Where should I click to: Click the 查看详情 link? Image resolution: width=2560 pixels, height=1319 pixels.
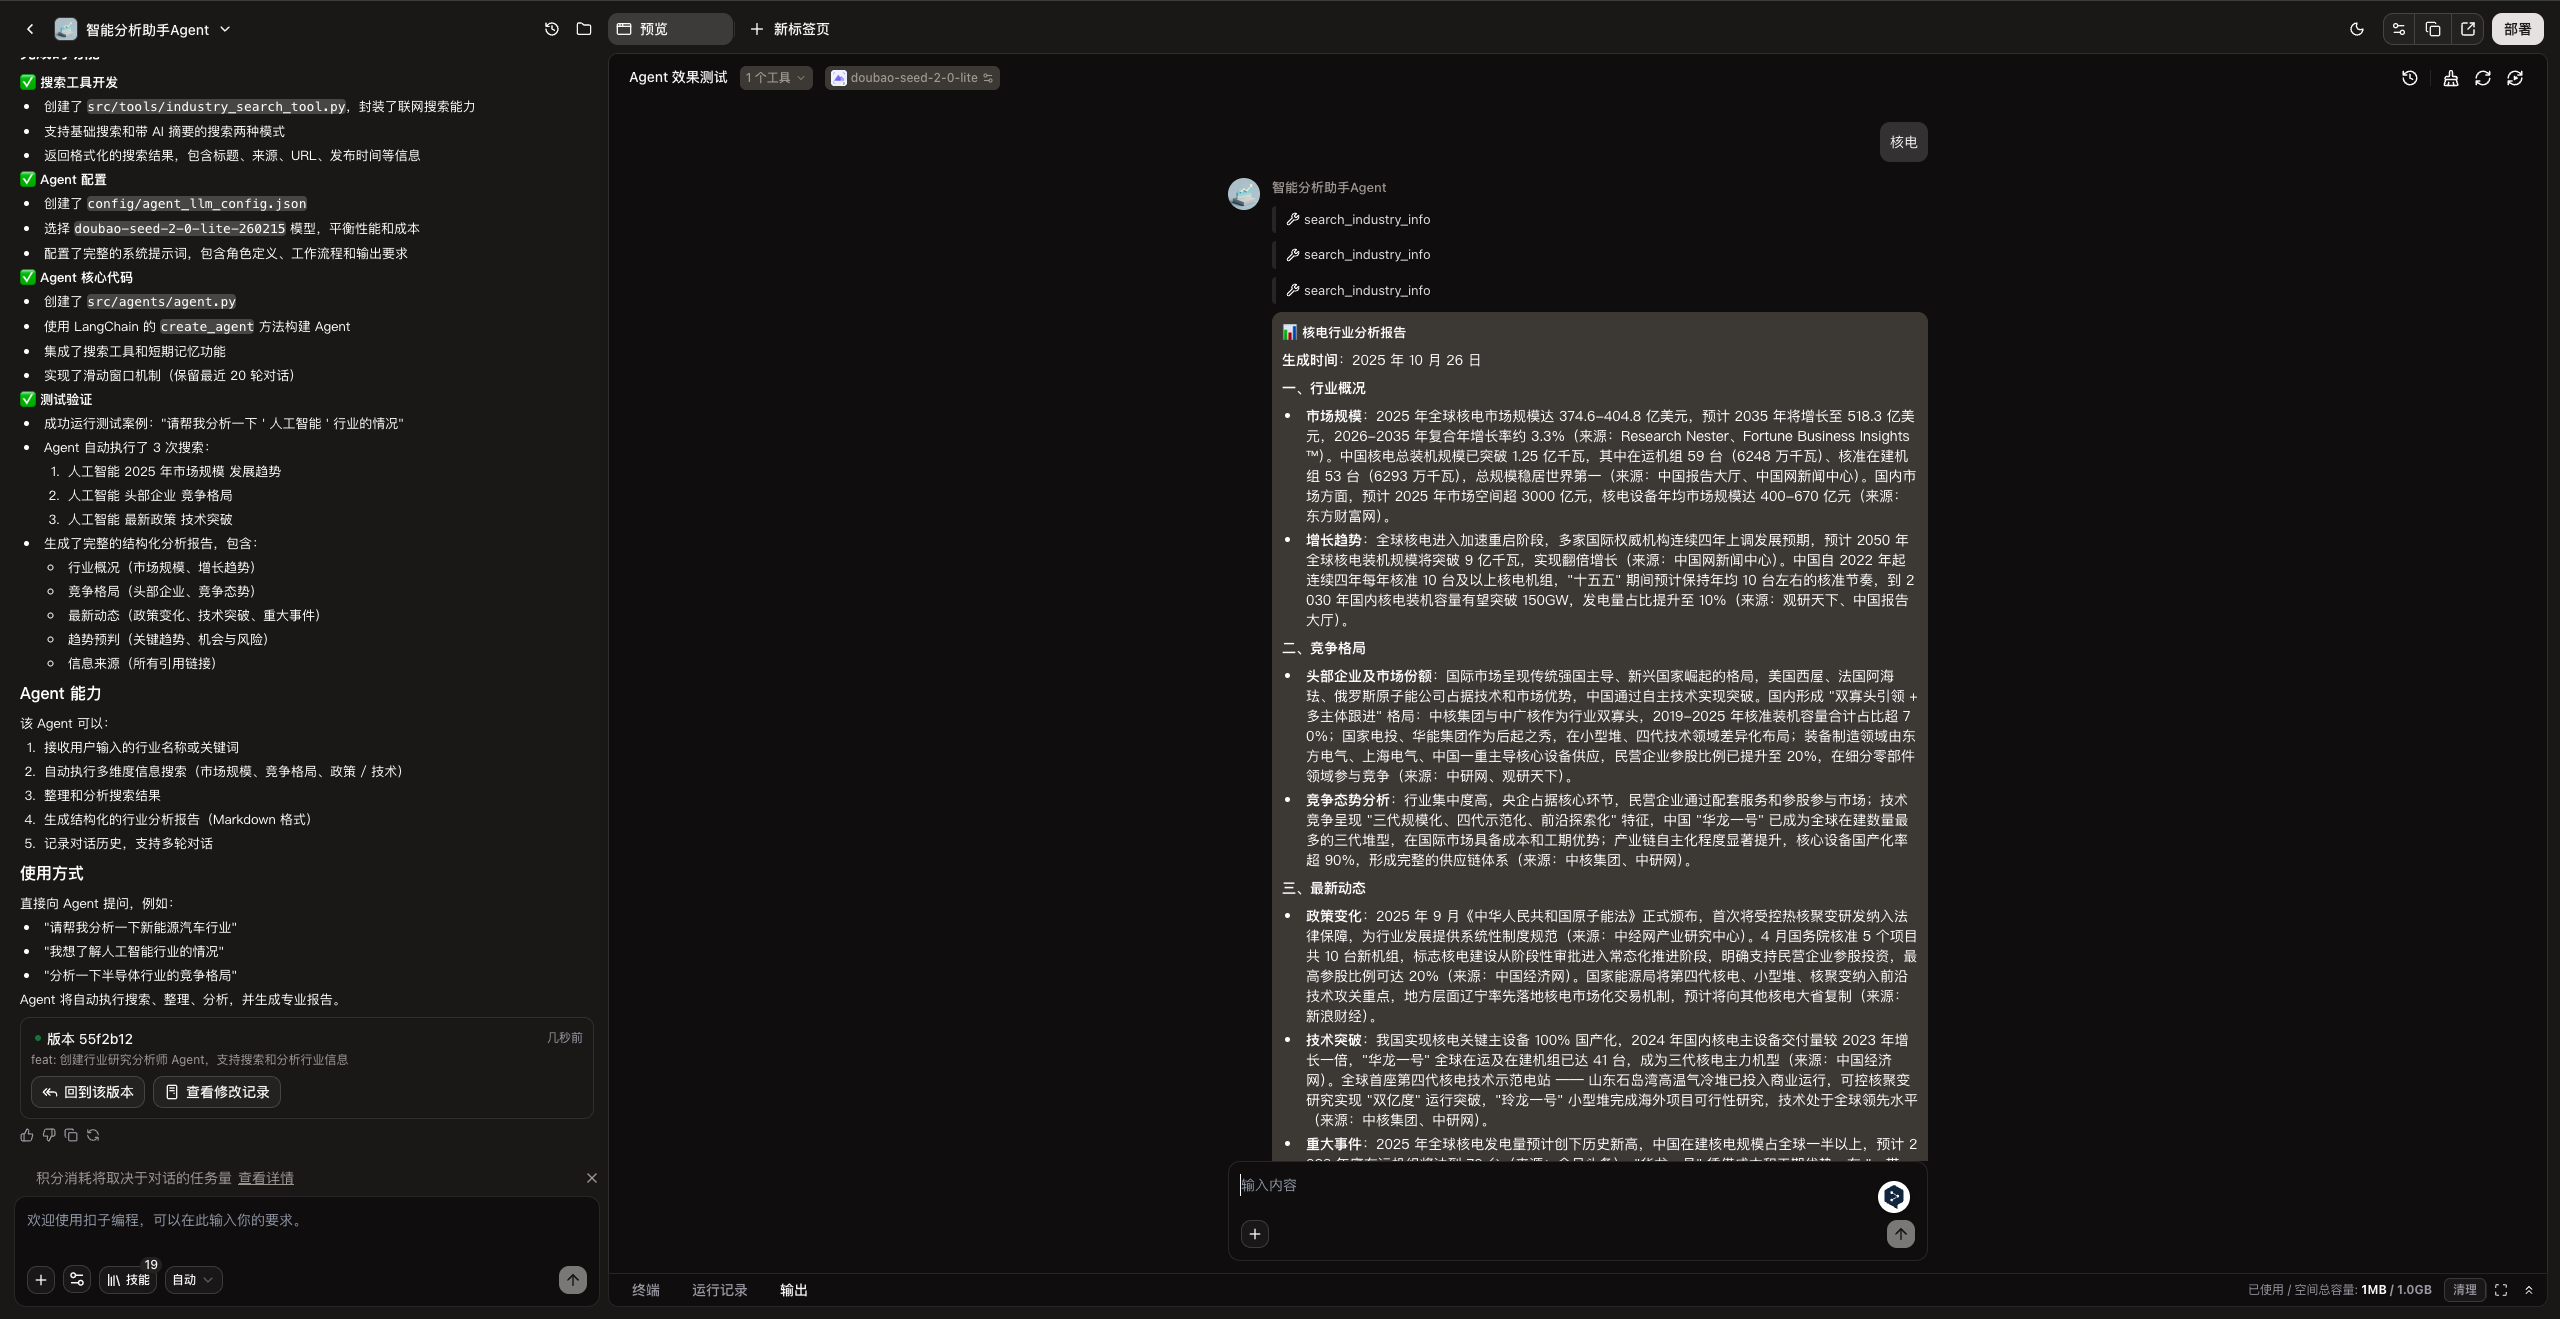tap(265, 1178)
